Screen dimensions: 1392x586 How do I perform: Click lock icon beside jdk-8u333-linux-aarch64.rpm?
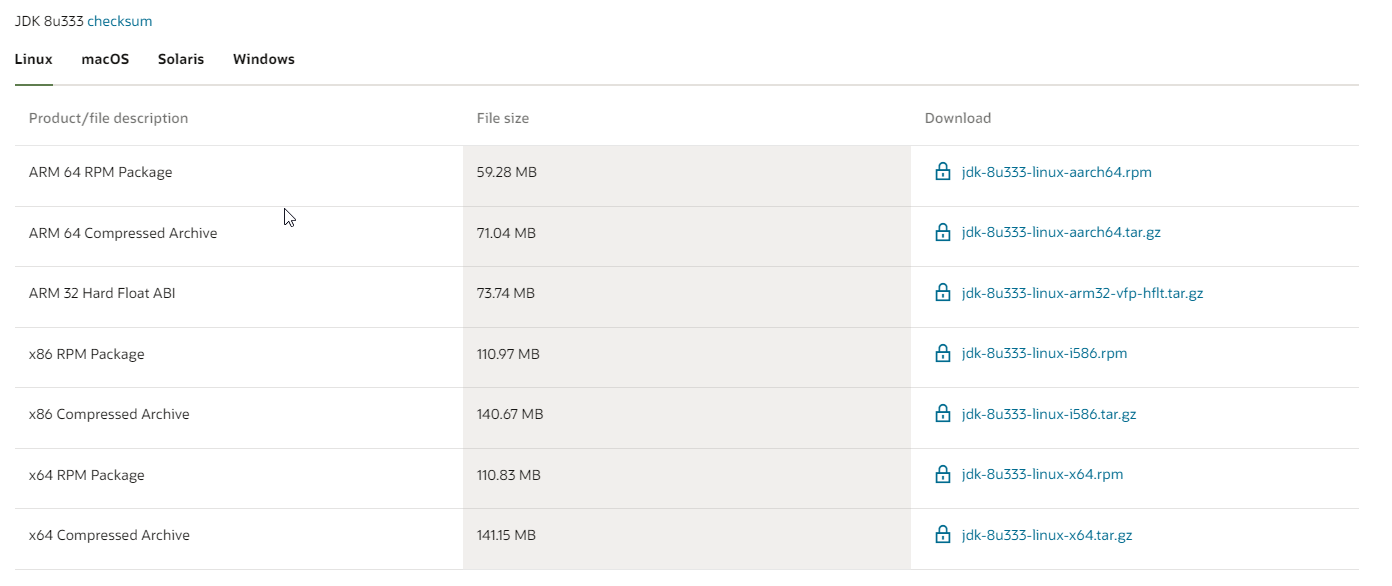point(942,172)
